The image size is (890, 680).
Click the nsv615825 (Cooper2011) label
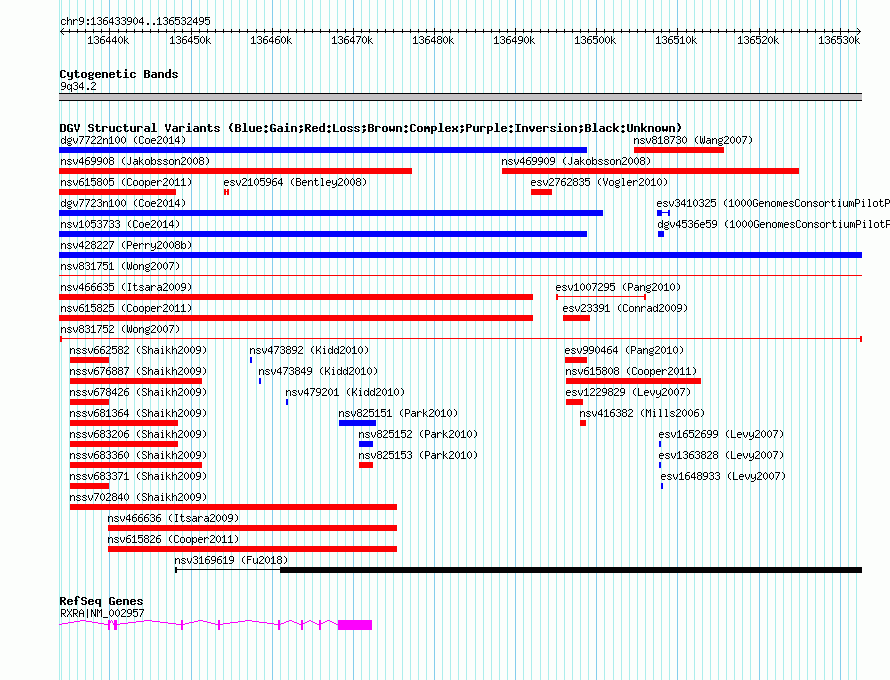coord(126,308)
